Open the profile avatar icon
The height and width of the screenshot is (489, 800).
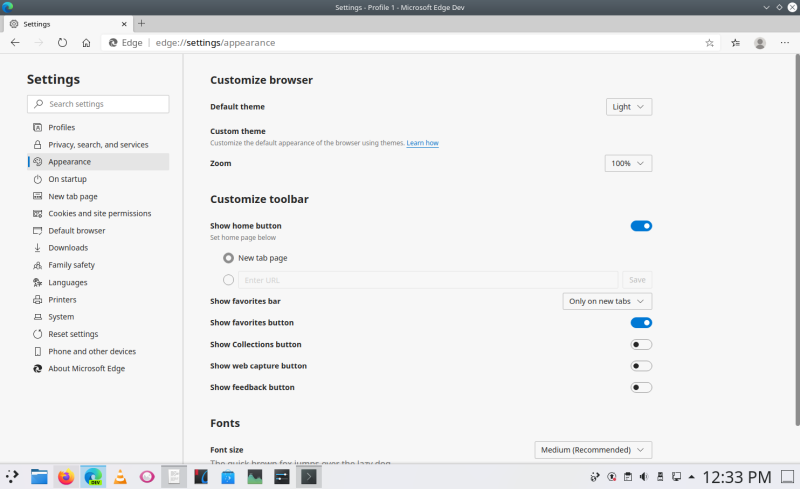[760, 43]
